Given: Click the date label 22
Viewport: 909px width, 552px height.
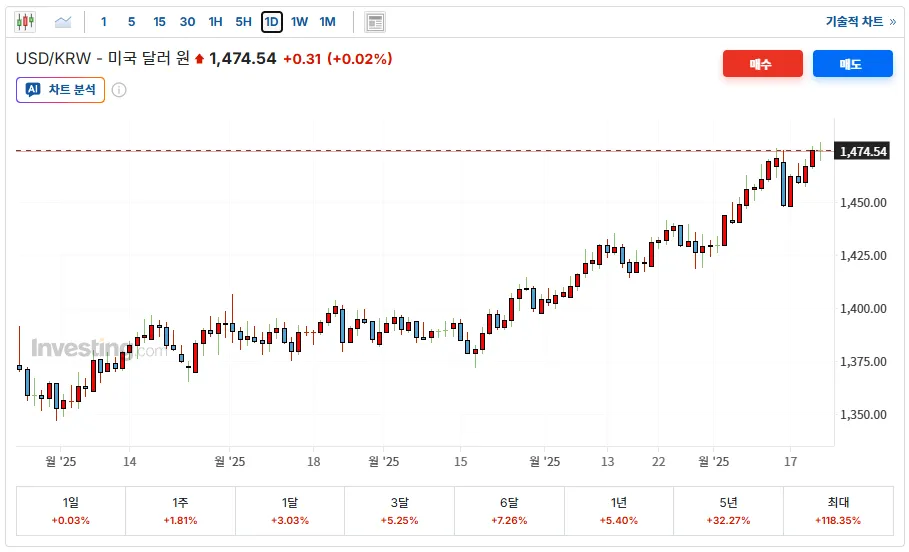Looking at the screenshot, I should pyautogui.click(x=658, y=462).
